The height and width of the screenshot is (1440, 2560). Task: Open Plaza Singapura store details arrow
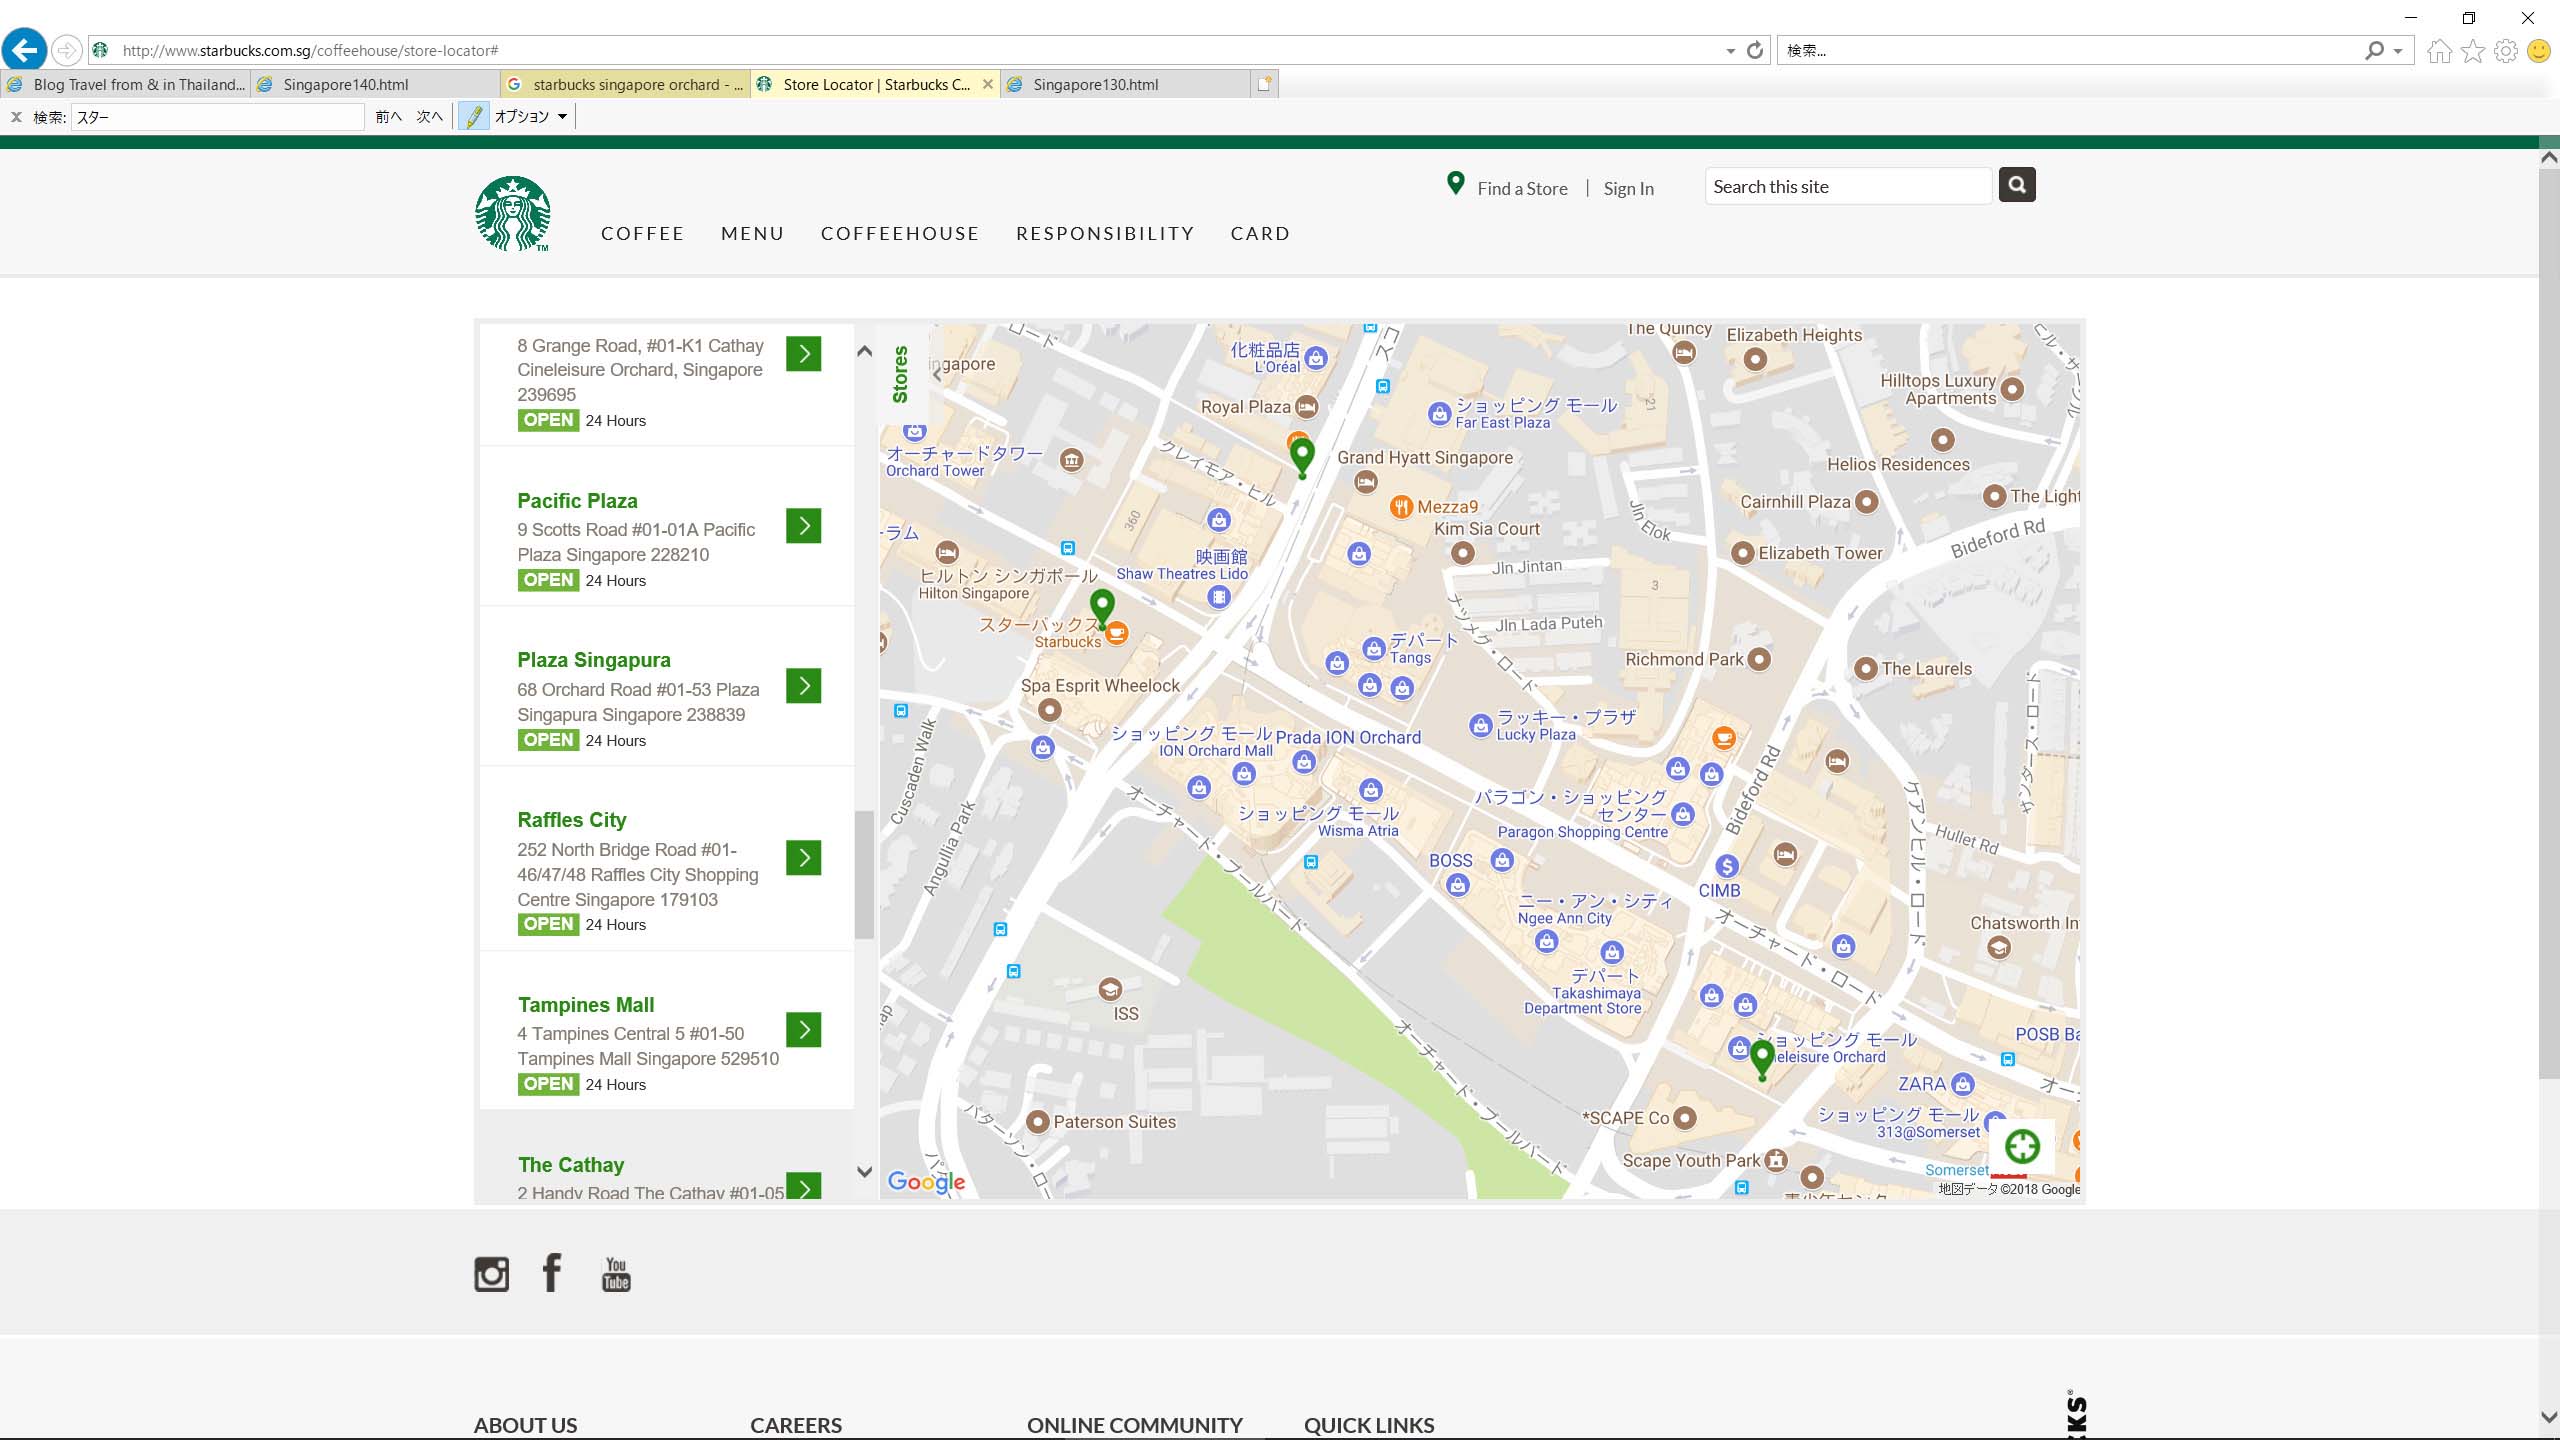[804, 686]
